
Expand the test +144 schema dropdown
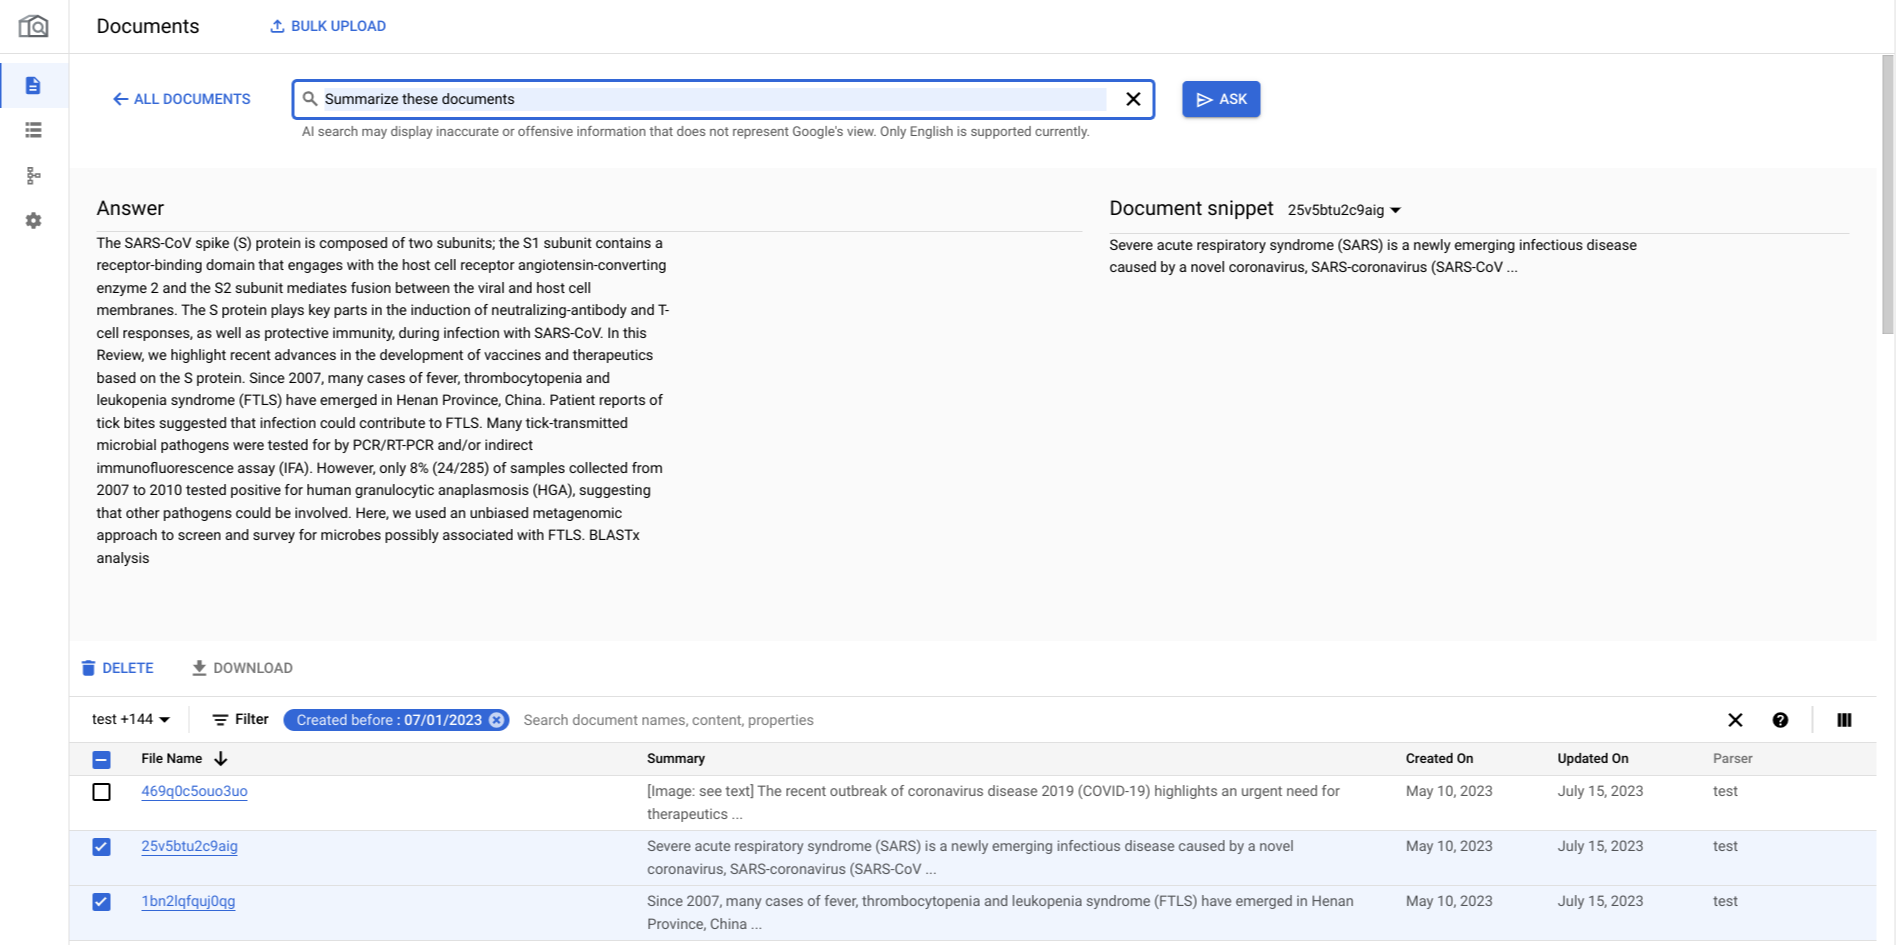(131, 720)
